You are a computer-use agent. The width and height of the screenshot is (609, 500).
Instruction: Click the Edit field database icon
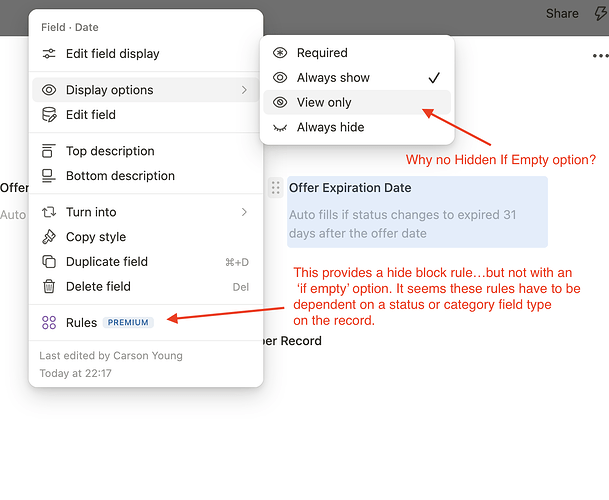[49, 115]
